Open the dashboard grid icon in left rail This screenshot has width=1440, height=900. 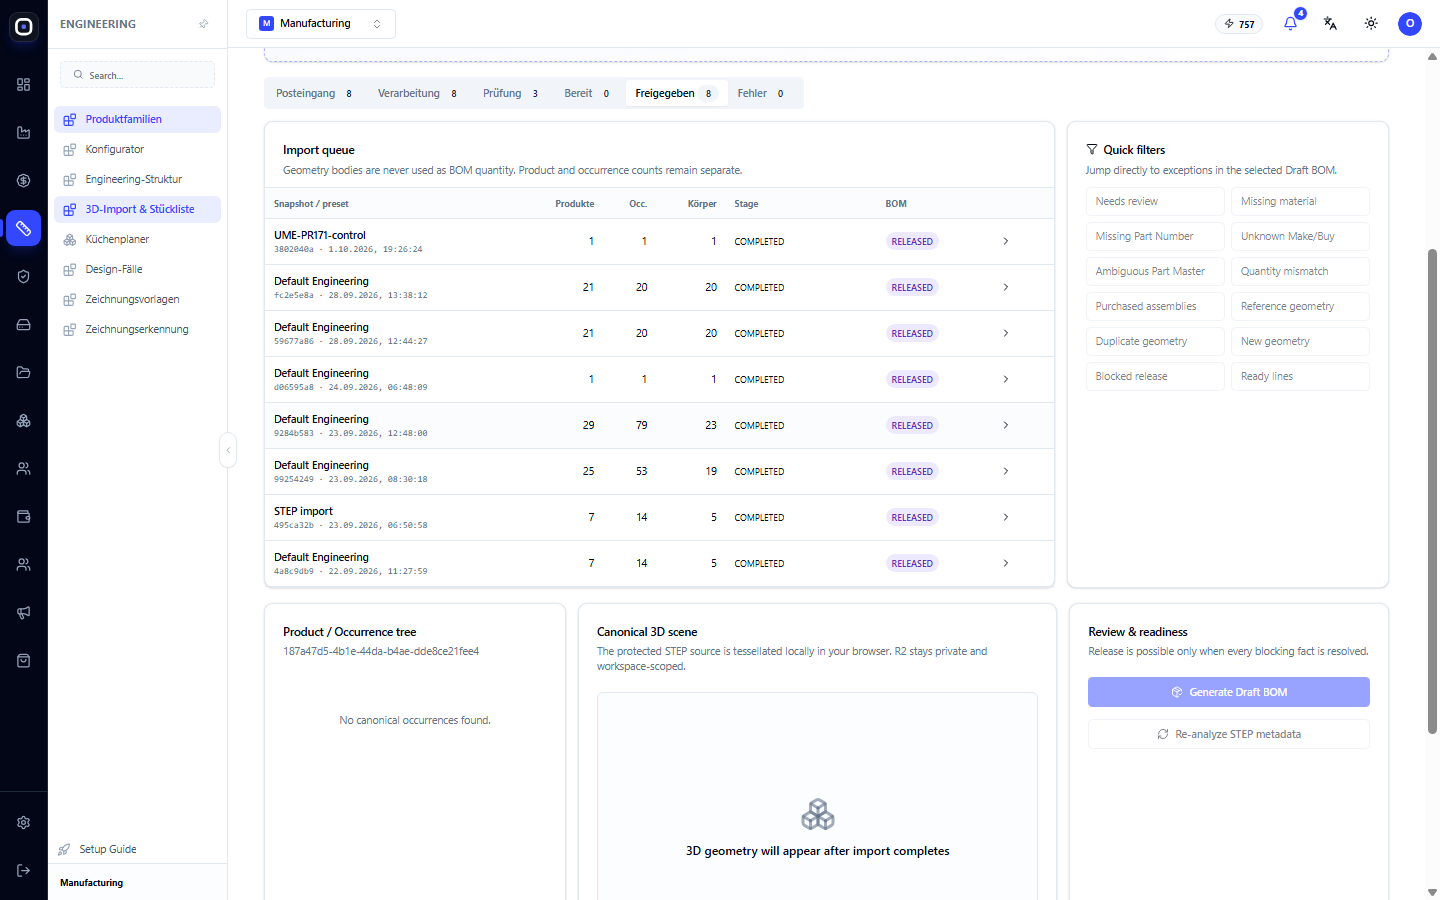23,85
